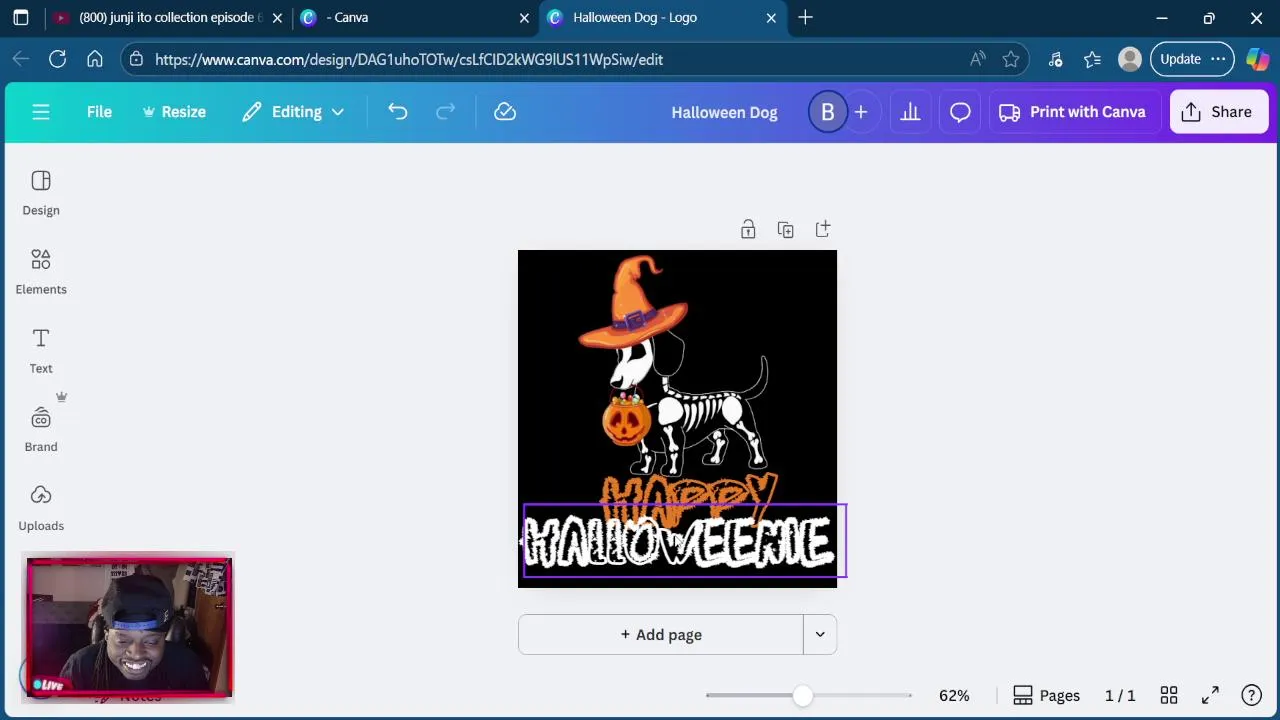Open the Canva hamburger main menu

click(41, 112)
